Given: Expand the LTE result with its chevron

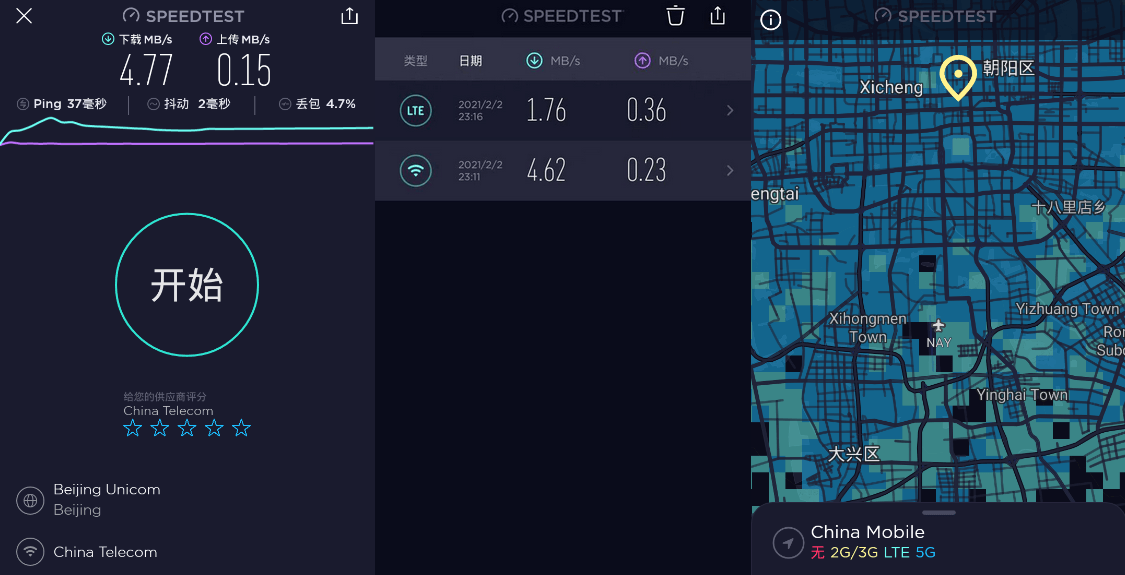Looking at the screenshot, I should 730,111.
